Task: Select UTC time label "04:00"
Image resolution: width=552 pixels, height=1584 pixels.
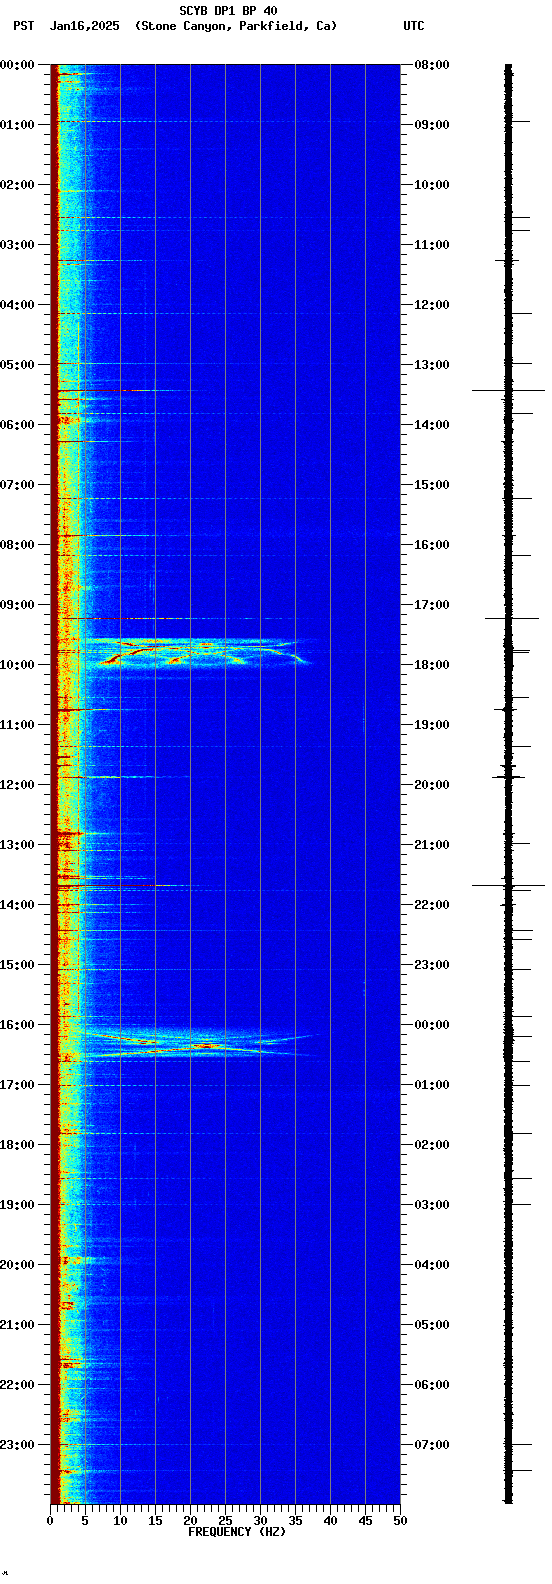Action: 432,1265
